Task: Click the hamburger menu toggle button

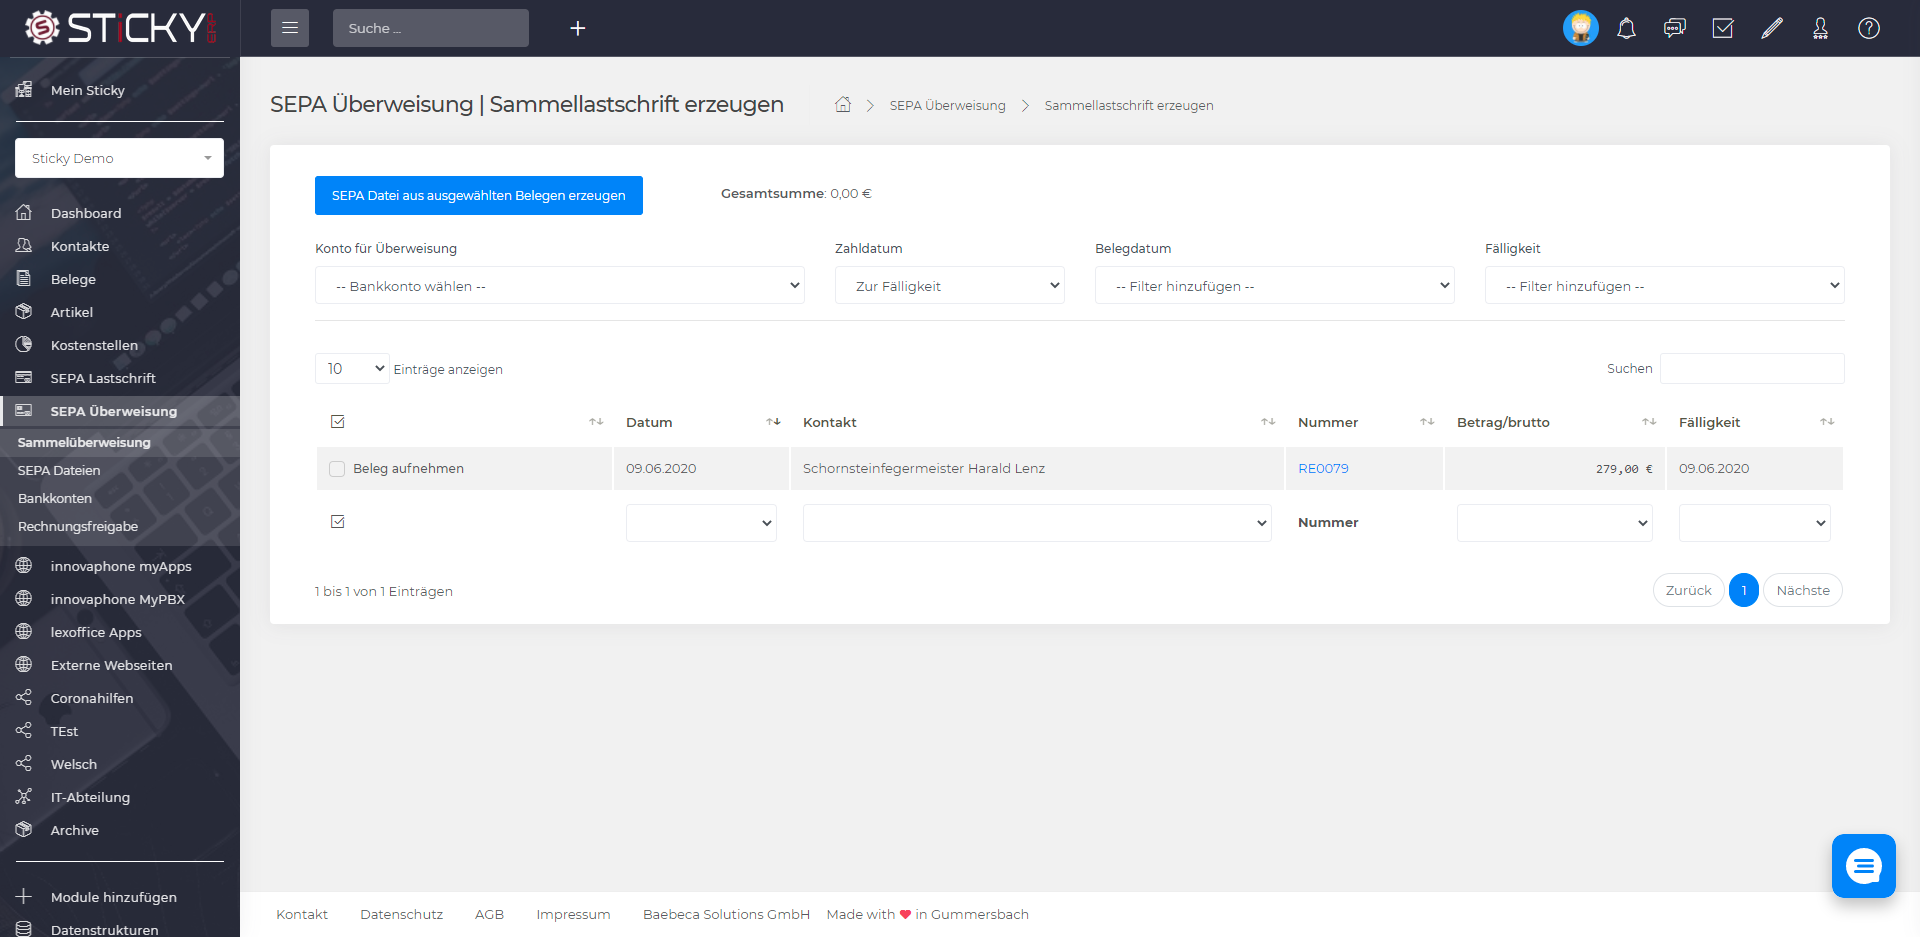Action: coord(289,28)
